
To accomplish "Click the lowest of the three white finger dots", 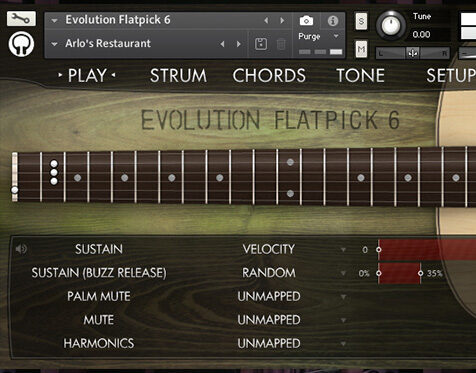I will tap(54, 181).
